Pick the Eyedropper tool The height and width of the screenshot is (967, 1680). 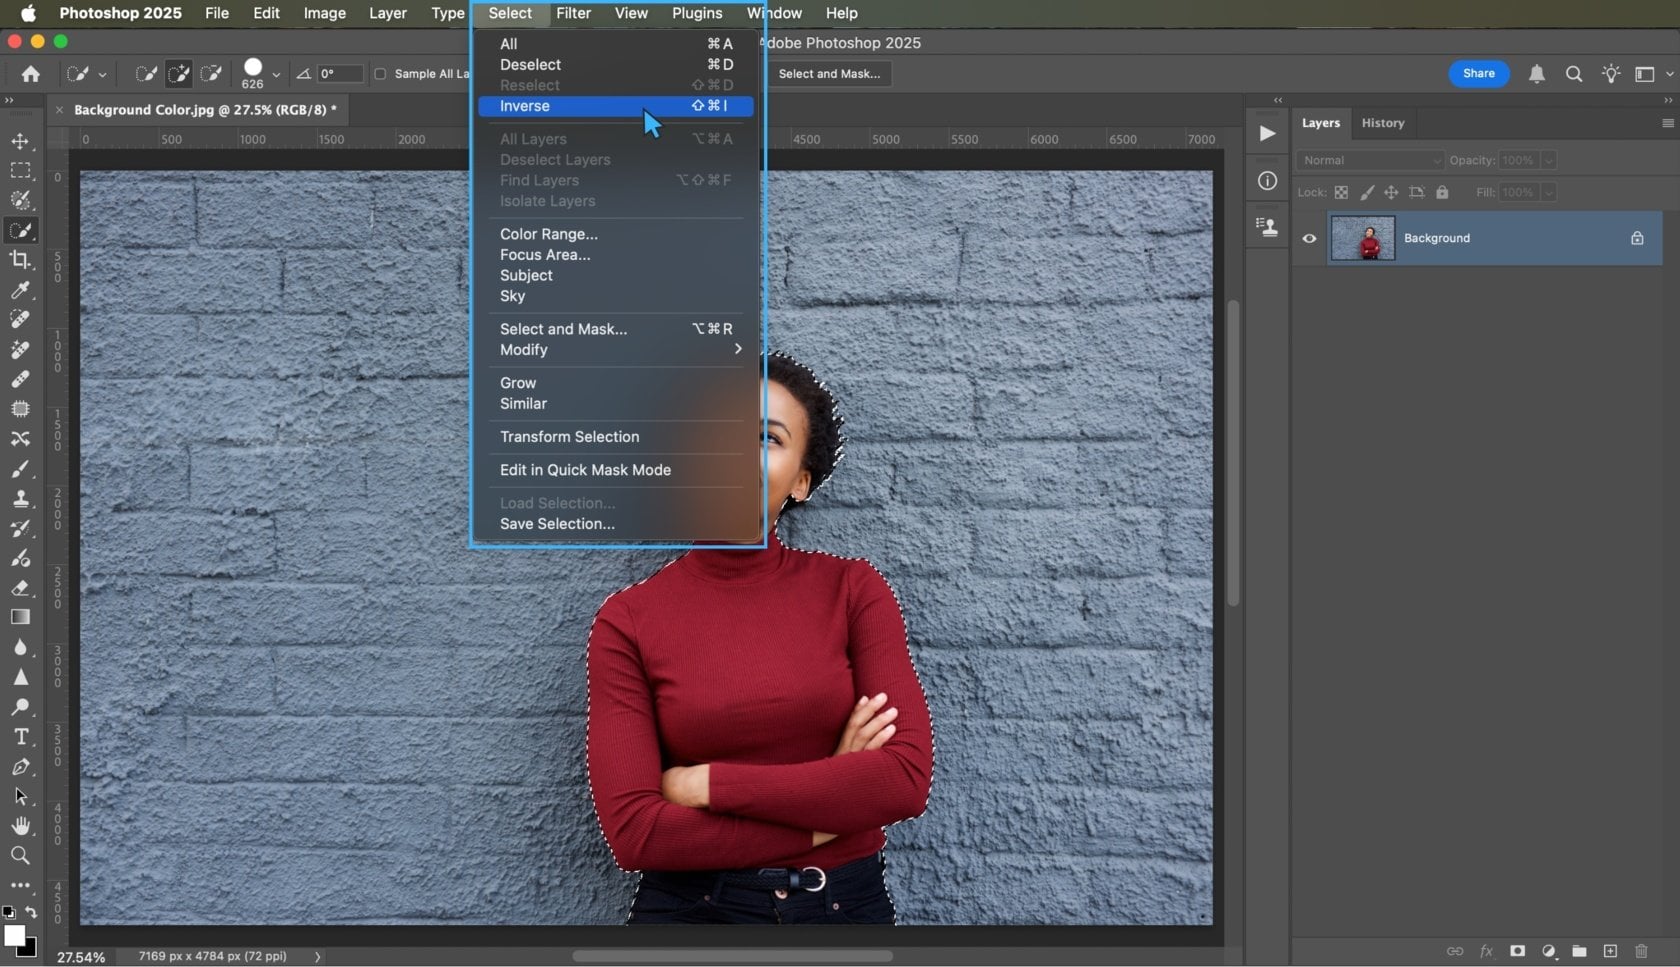[21, 290]
